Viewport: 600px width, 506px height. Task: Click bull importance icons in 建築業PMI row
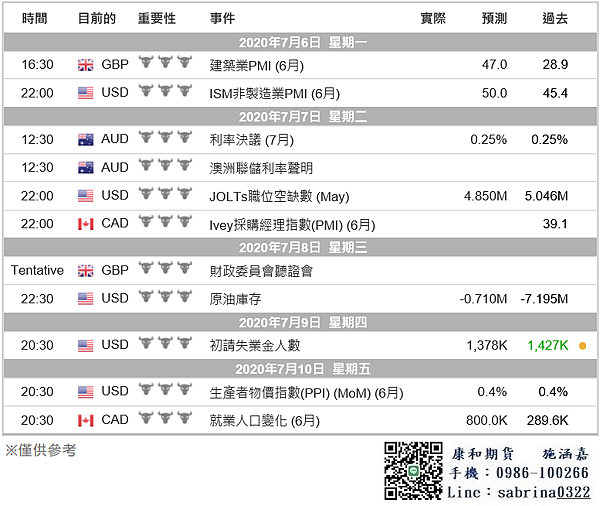165,62
